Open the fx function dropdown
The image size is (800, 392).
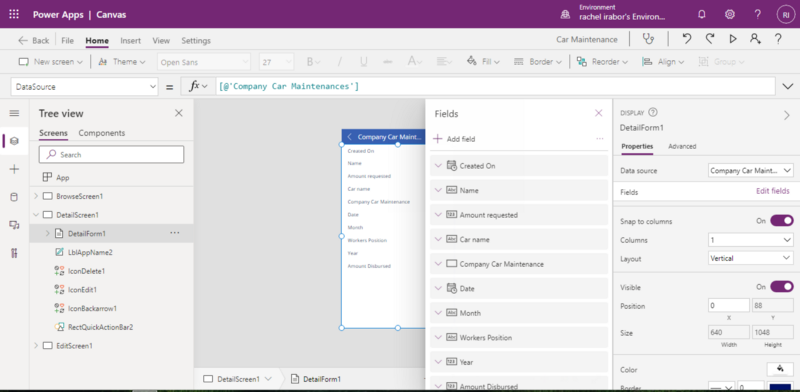click(198, 87)
